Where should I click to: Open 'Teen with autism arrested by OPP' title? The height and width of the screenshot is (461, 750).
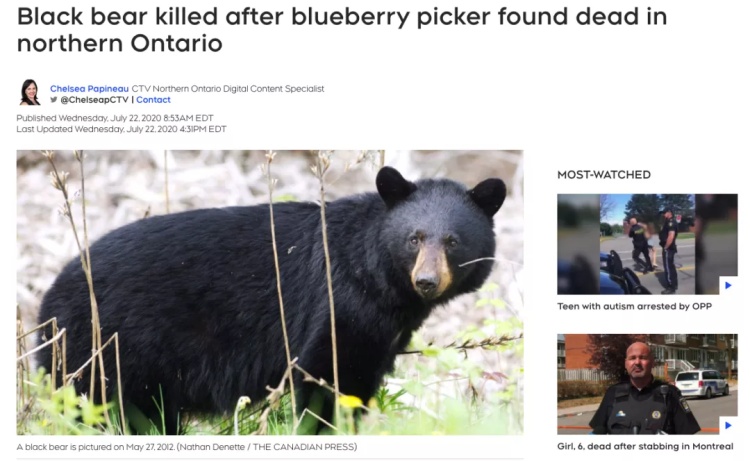coord(634,307)
